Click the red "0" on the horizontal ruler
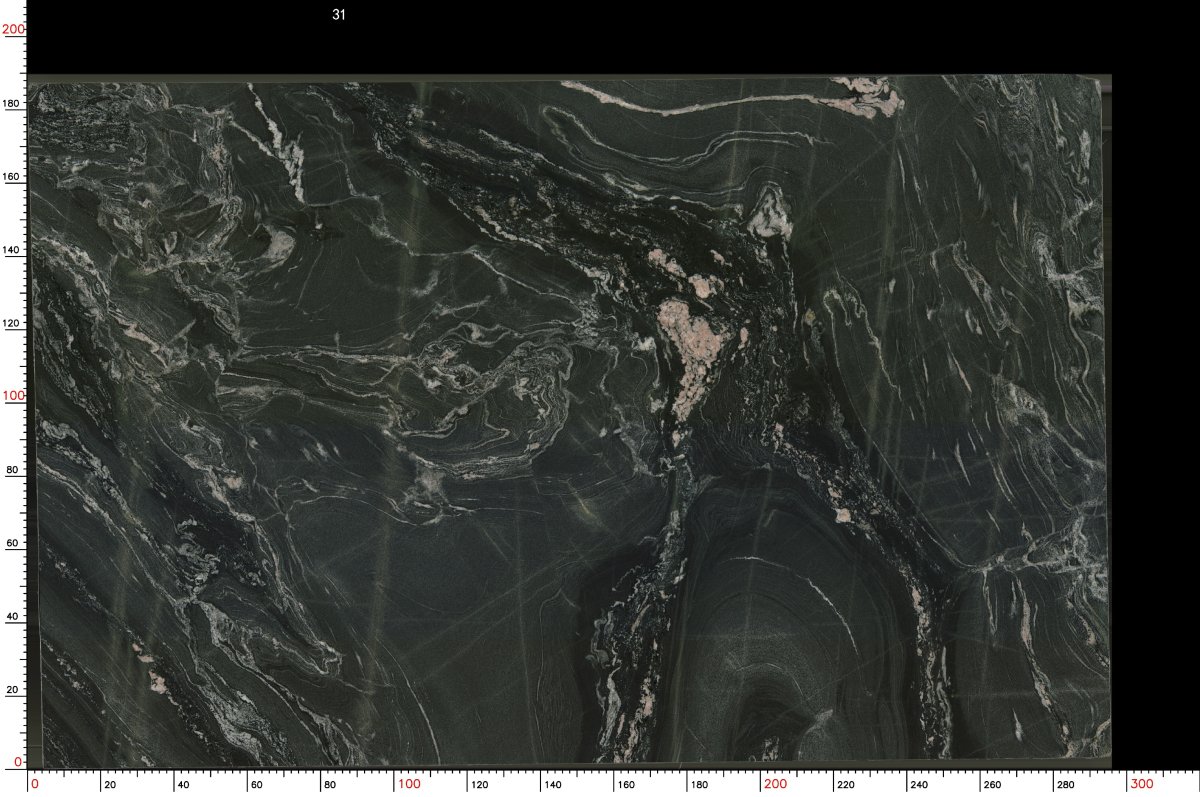 (x=35, y=784)
